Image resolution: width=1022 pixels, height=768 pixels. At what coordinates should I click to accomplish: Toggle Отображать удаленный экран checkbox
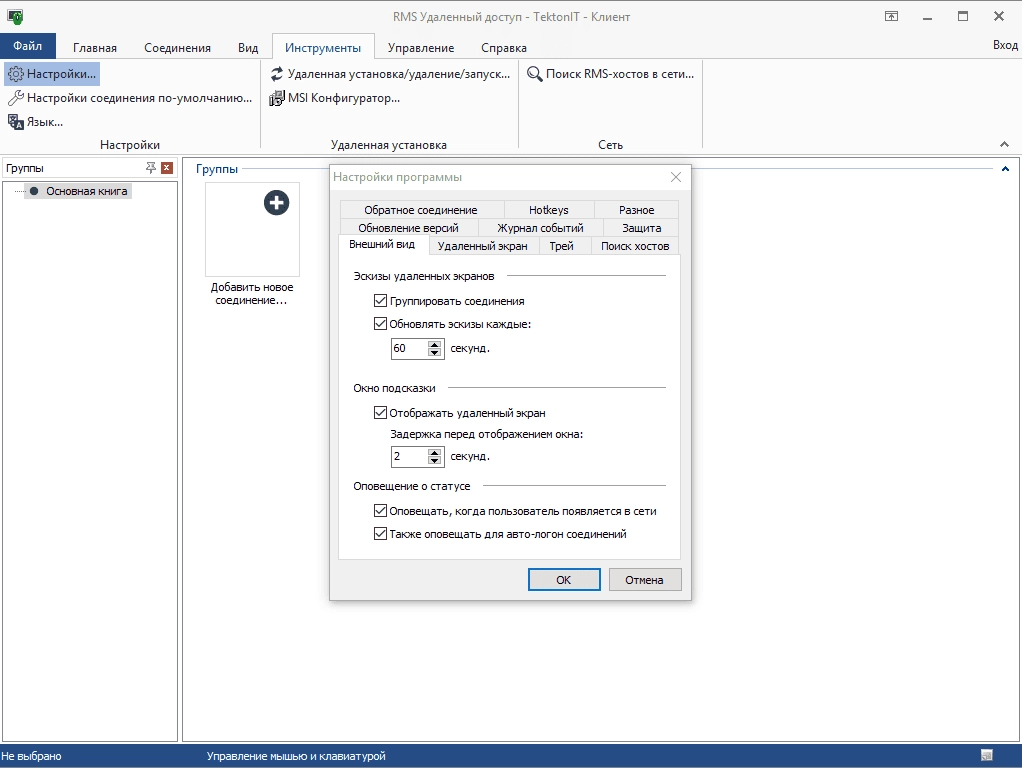[380, 413]
